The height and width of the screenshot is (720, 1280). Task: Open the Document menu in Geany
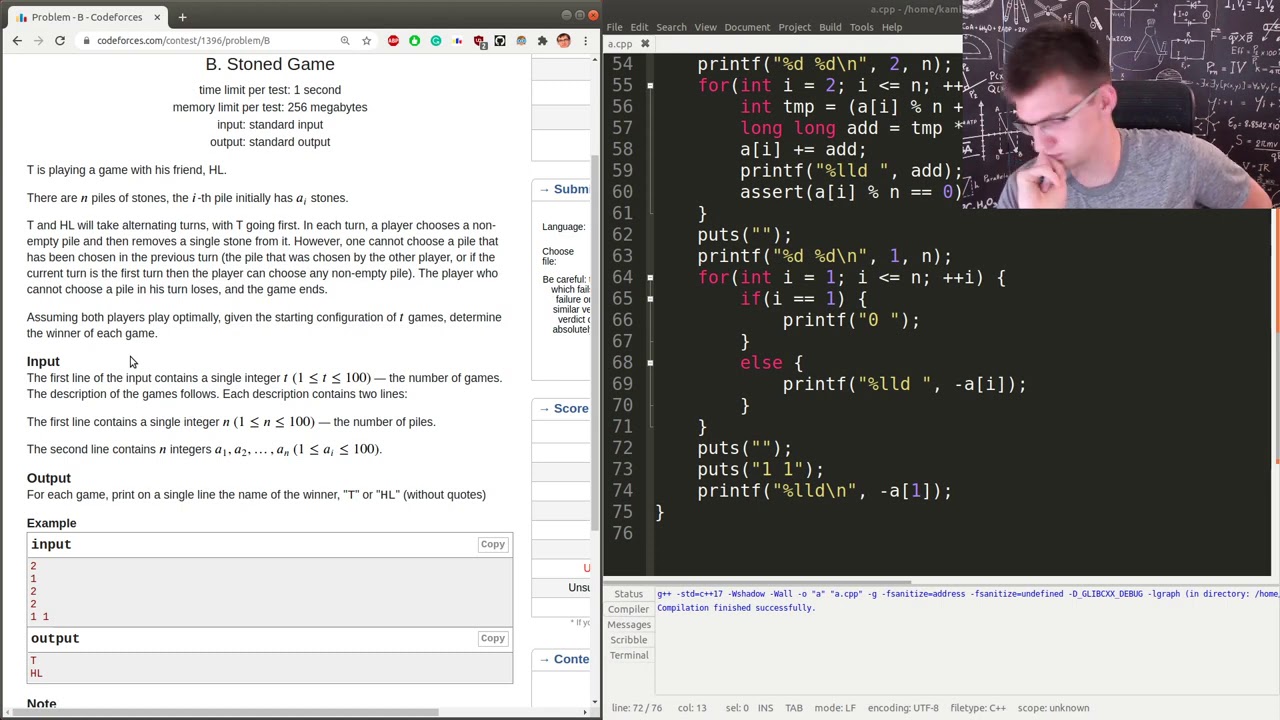pos(747,27)
